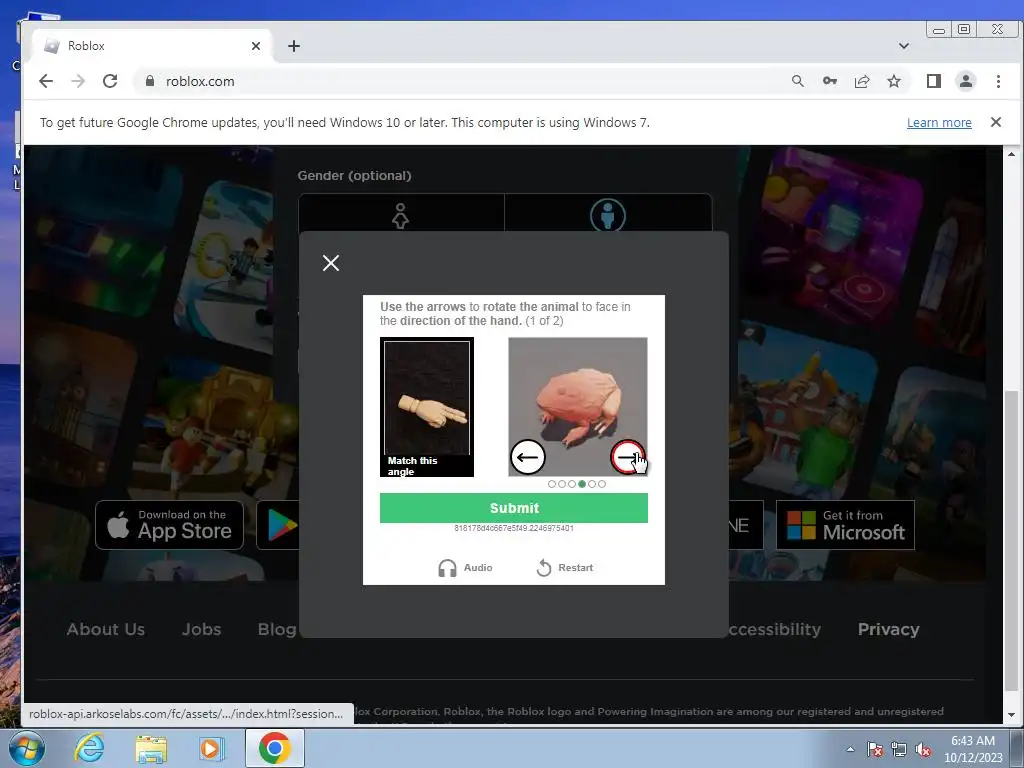
Task: Show hidden tray icons arrow
Action: point(850,749)
